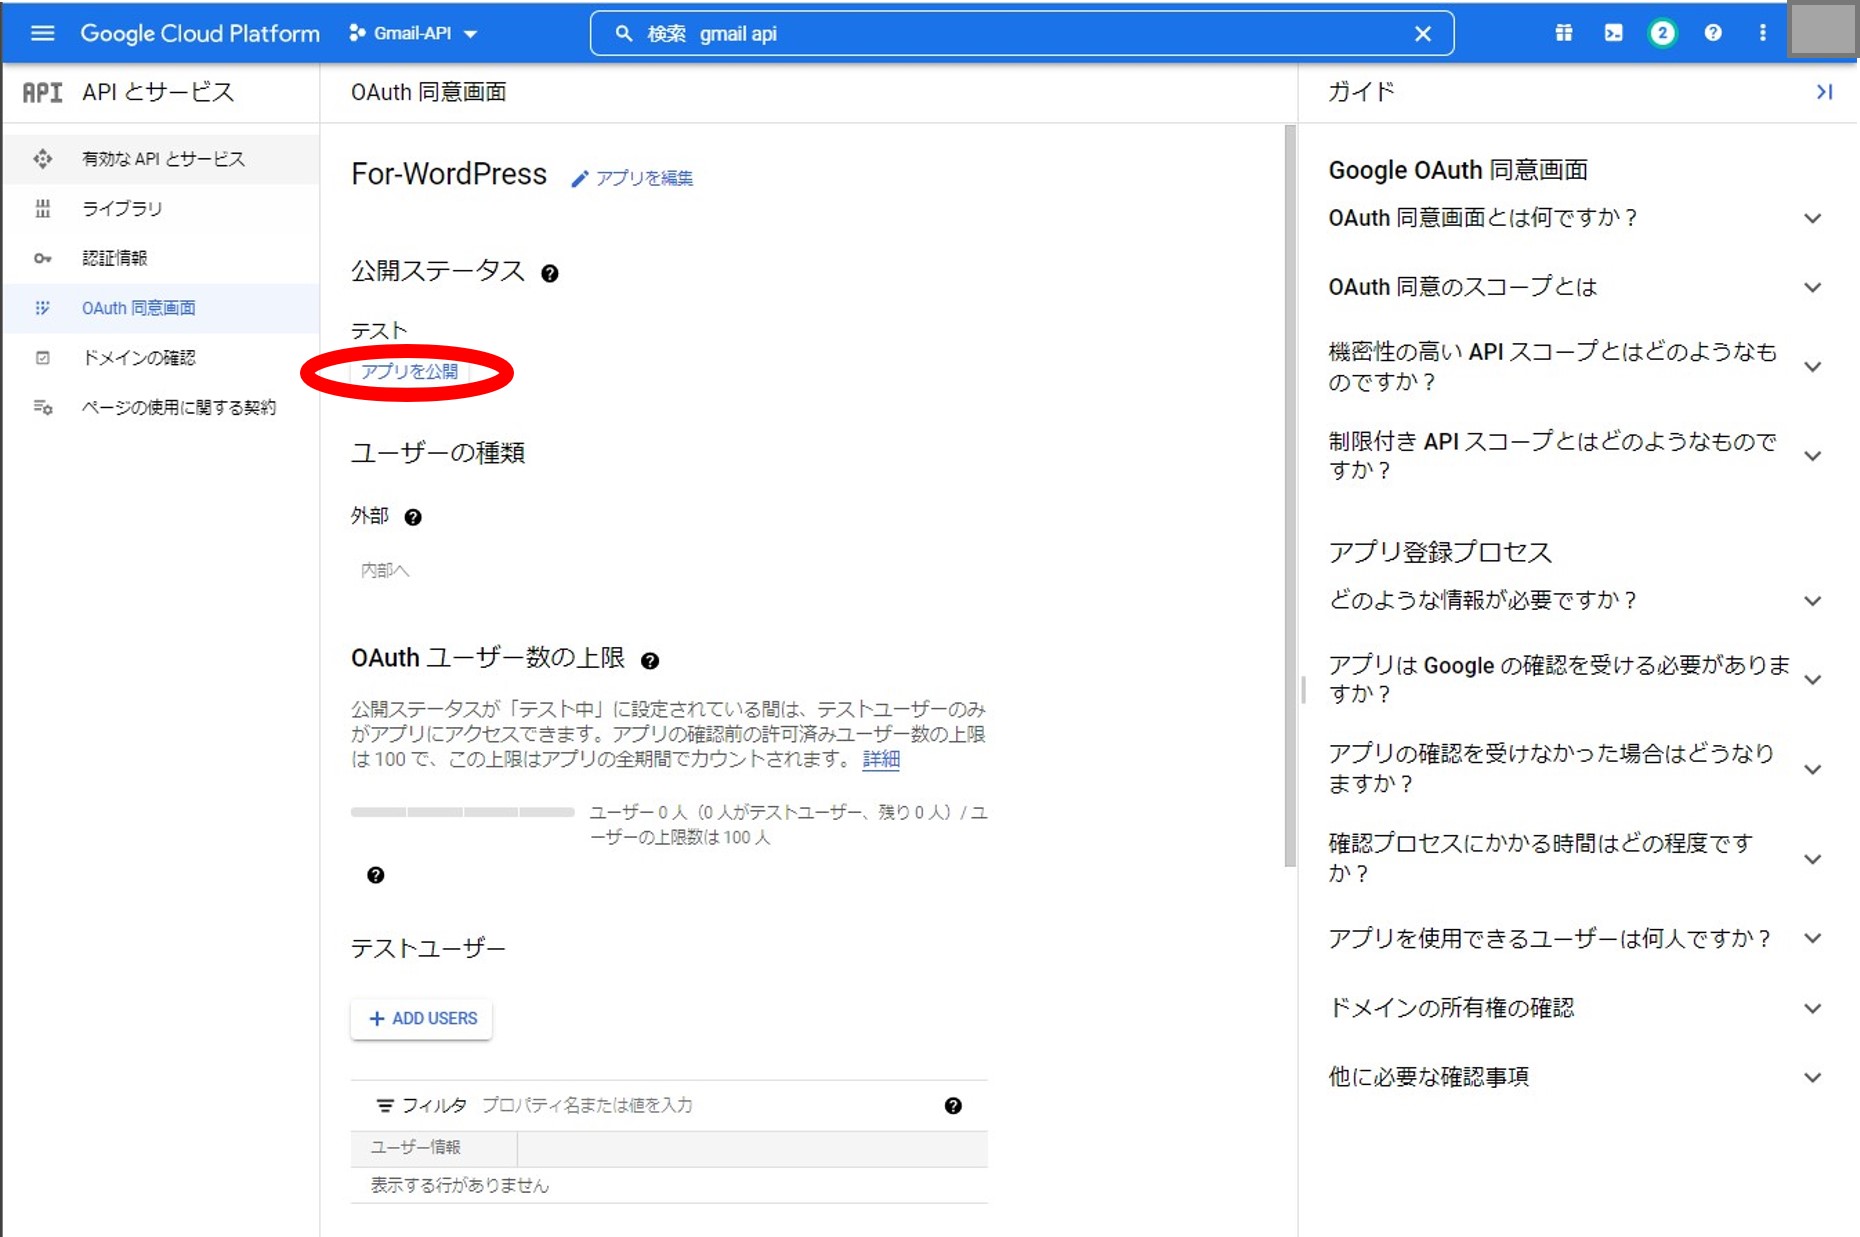Screen dimensions: 1860x1237
Task: Open the Gmail-API project selector dropdown
Action: (x=413, y=33)
